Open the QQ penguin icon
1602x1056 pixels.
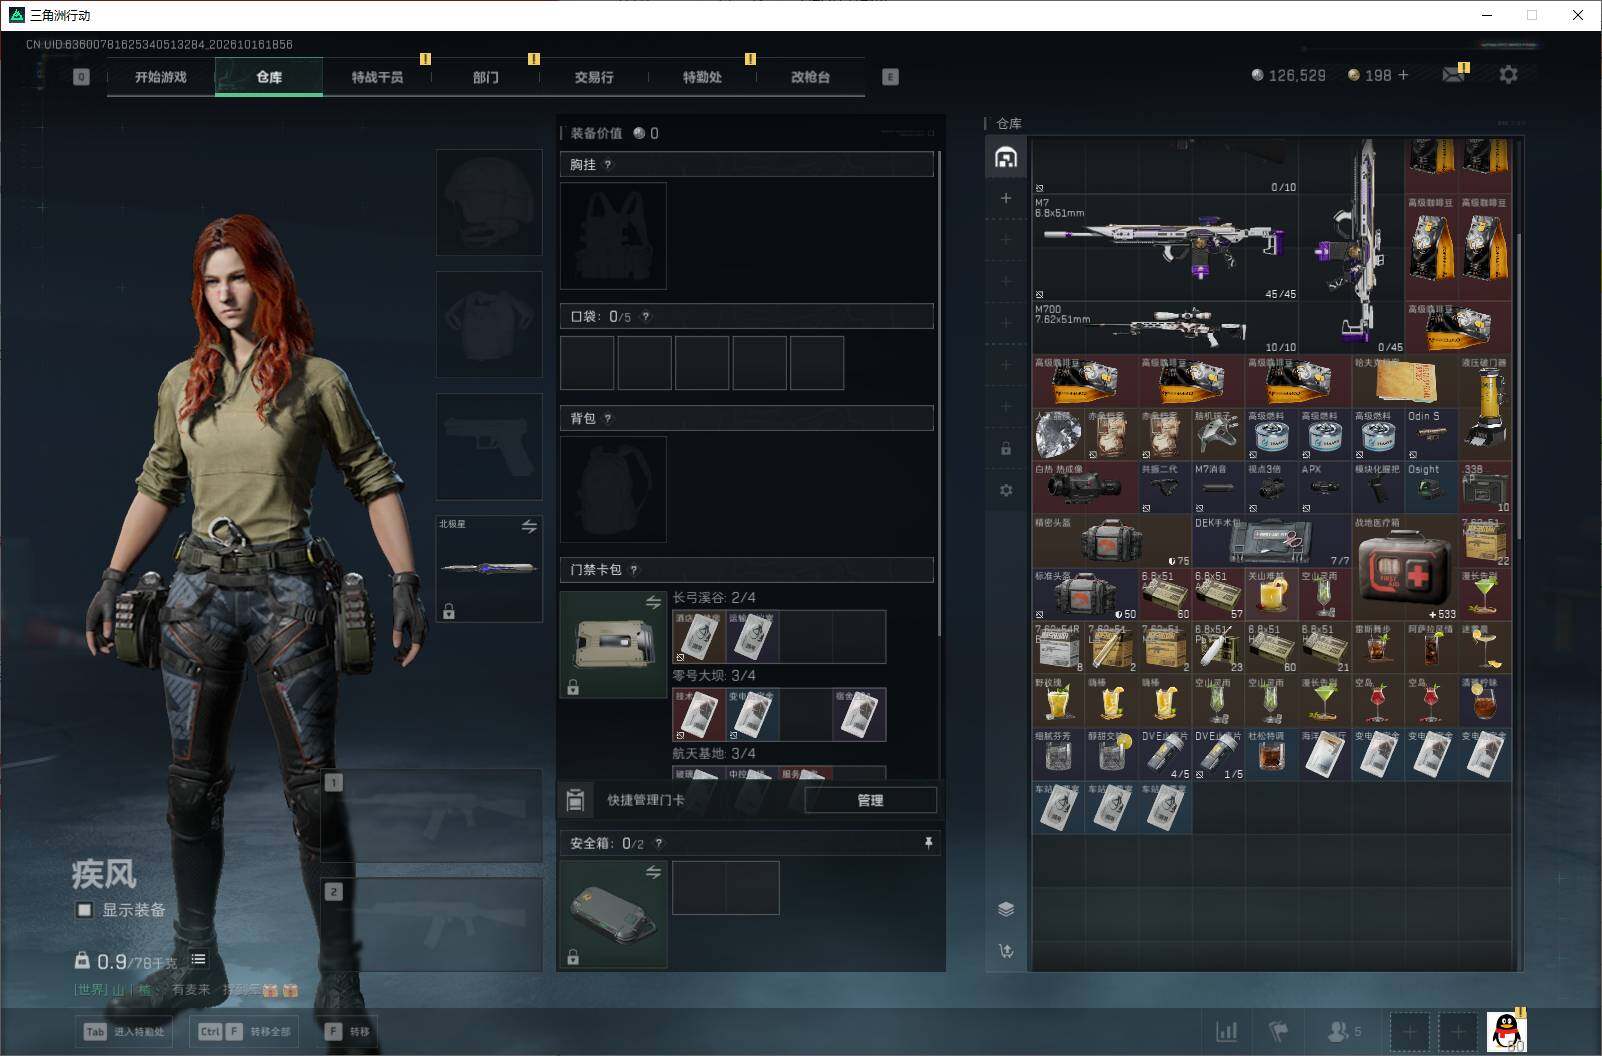point(1506,1031)
